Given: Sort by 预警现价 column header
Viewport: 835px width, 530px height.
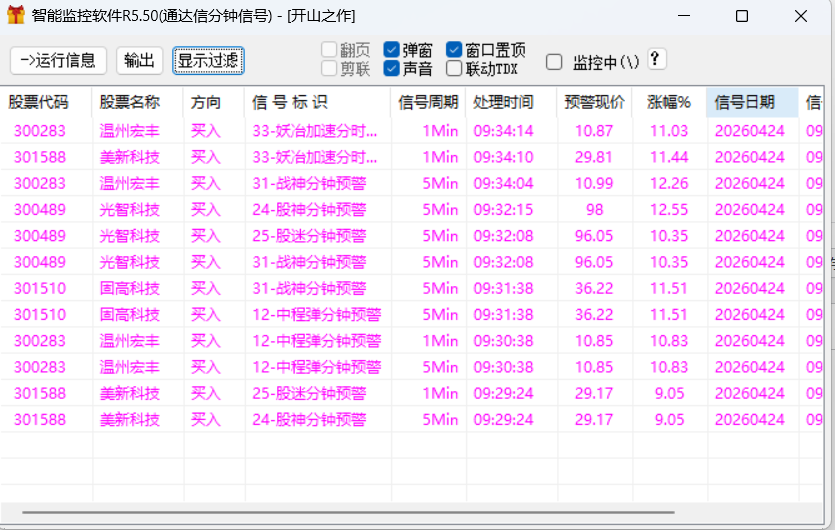Looking at the screenshot, I should pos(595,102).
